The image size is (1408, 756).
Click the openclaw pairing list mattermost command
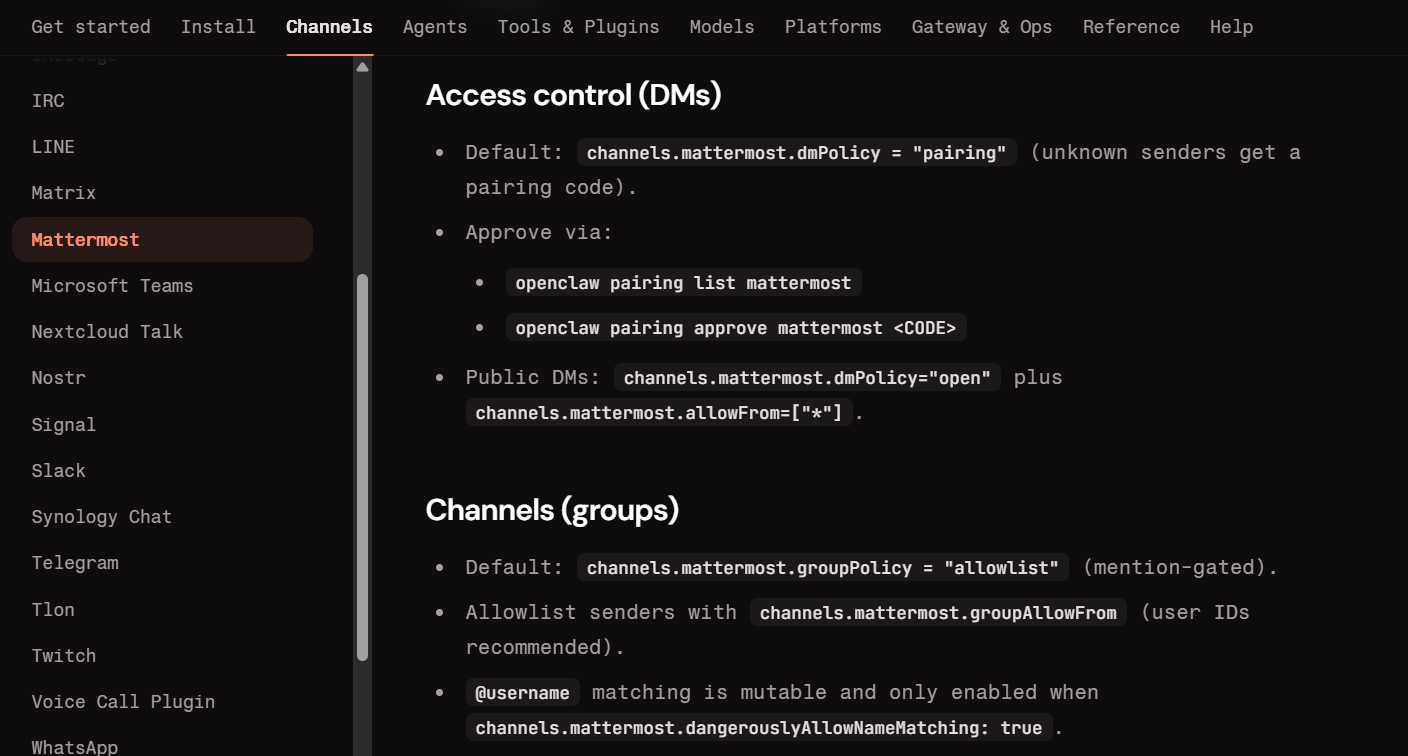pyautogui.click(x=683, y=283)
